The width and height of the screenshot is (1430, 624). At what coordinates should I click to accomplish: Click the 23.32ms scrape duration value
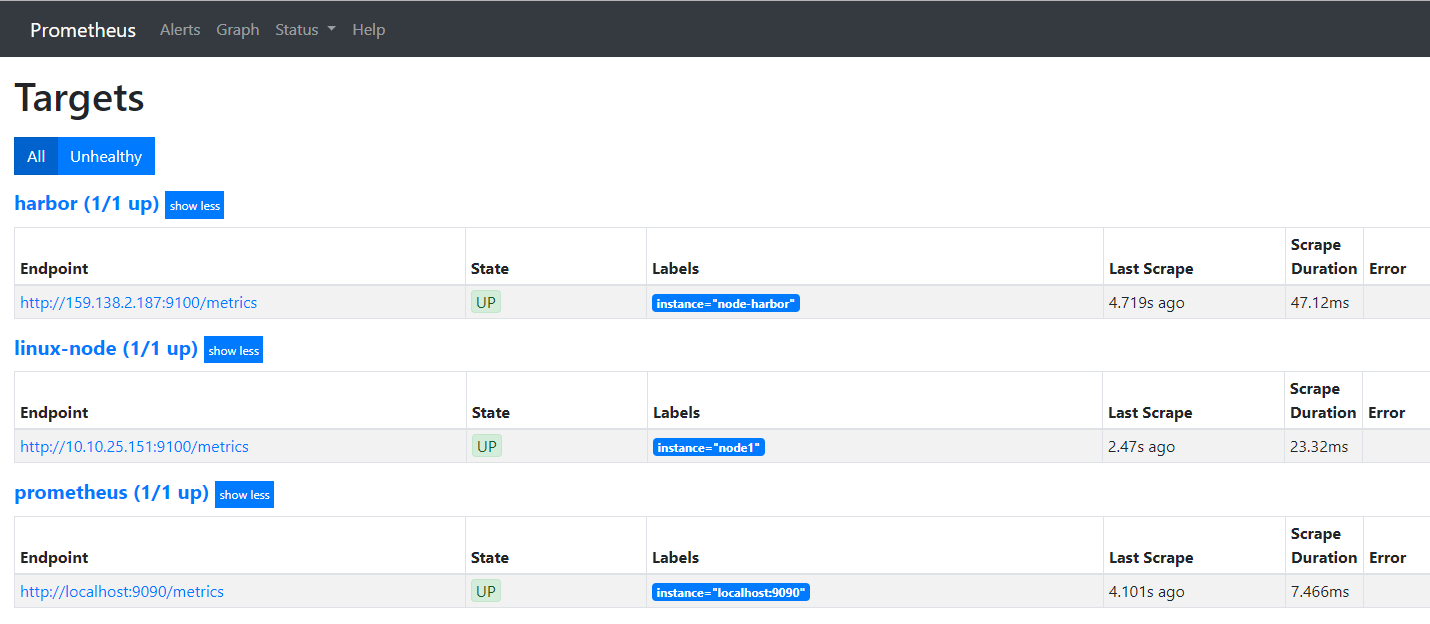1319,446
